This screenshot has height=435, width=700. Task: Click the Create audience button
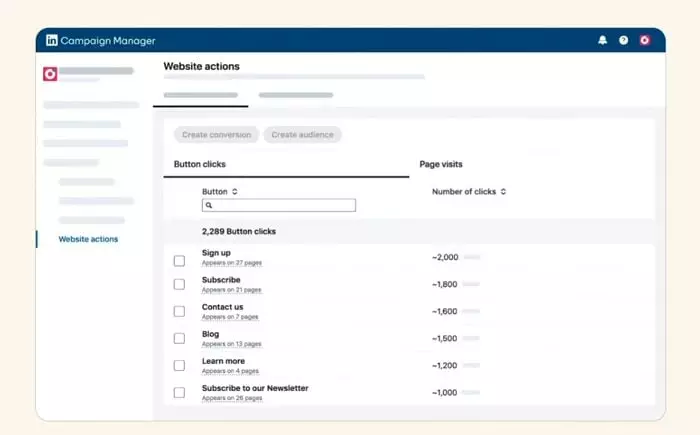point(302,134)
